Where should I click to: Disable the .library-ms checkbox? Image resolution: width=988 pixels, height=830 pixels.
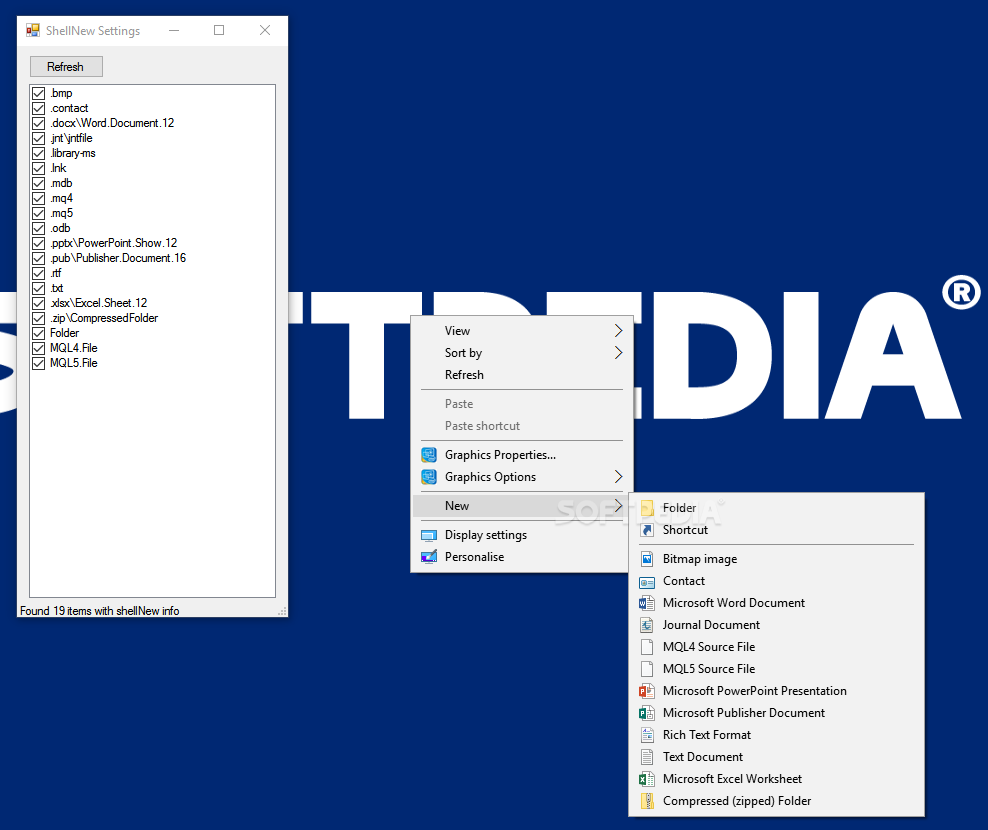[x=38, y=153]
